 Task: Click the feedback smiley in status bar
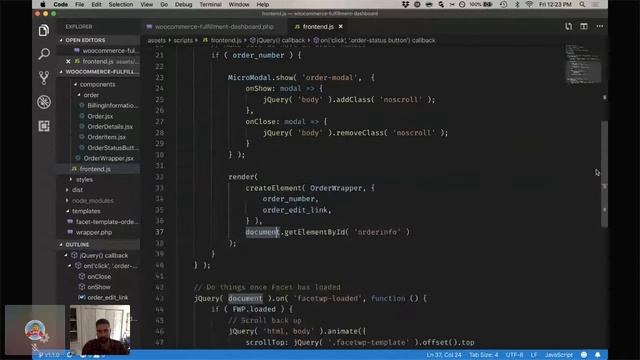click(584, 355)
